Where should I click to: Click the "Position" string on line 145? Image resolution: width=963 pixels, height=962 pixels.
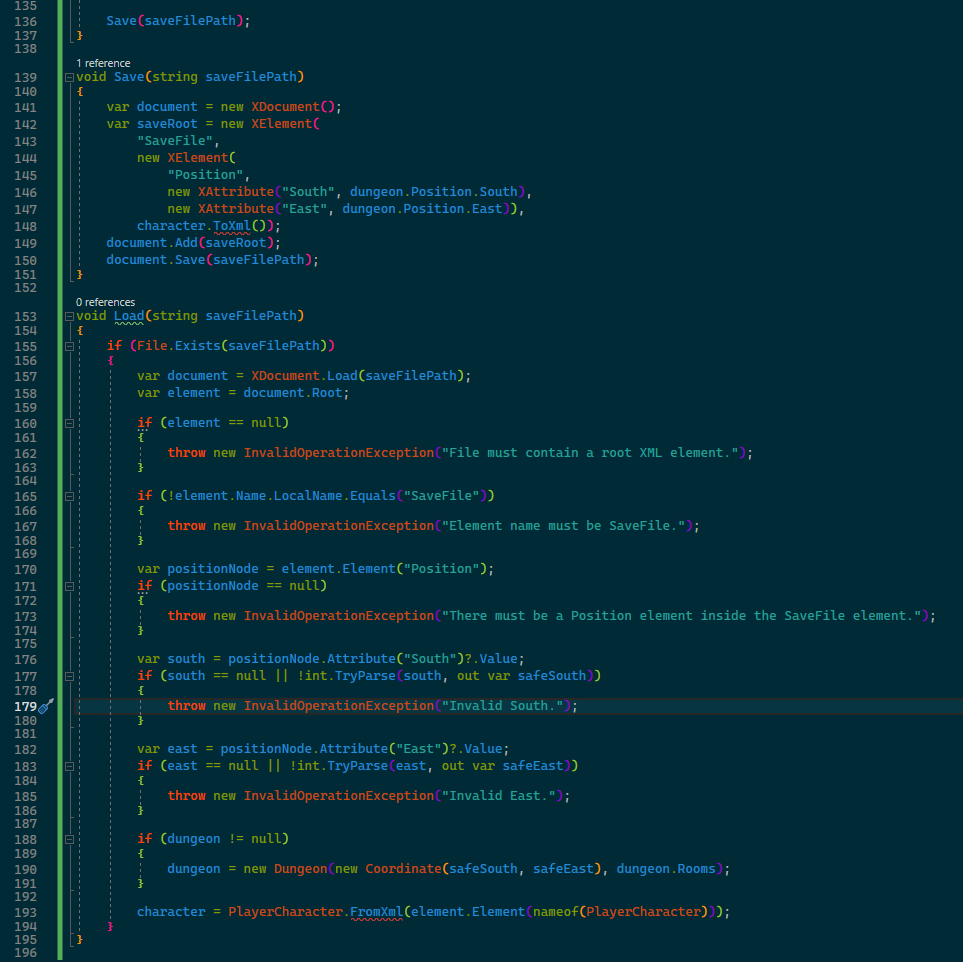205,175
